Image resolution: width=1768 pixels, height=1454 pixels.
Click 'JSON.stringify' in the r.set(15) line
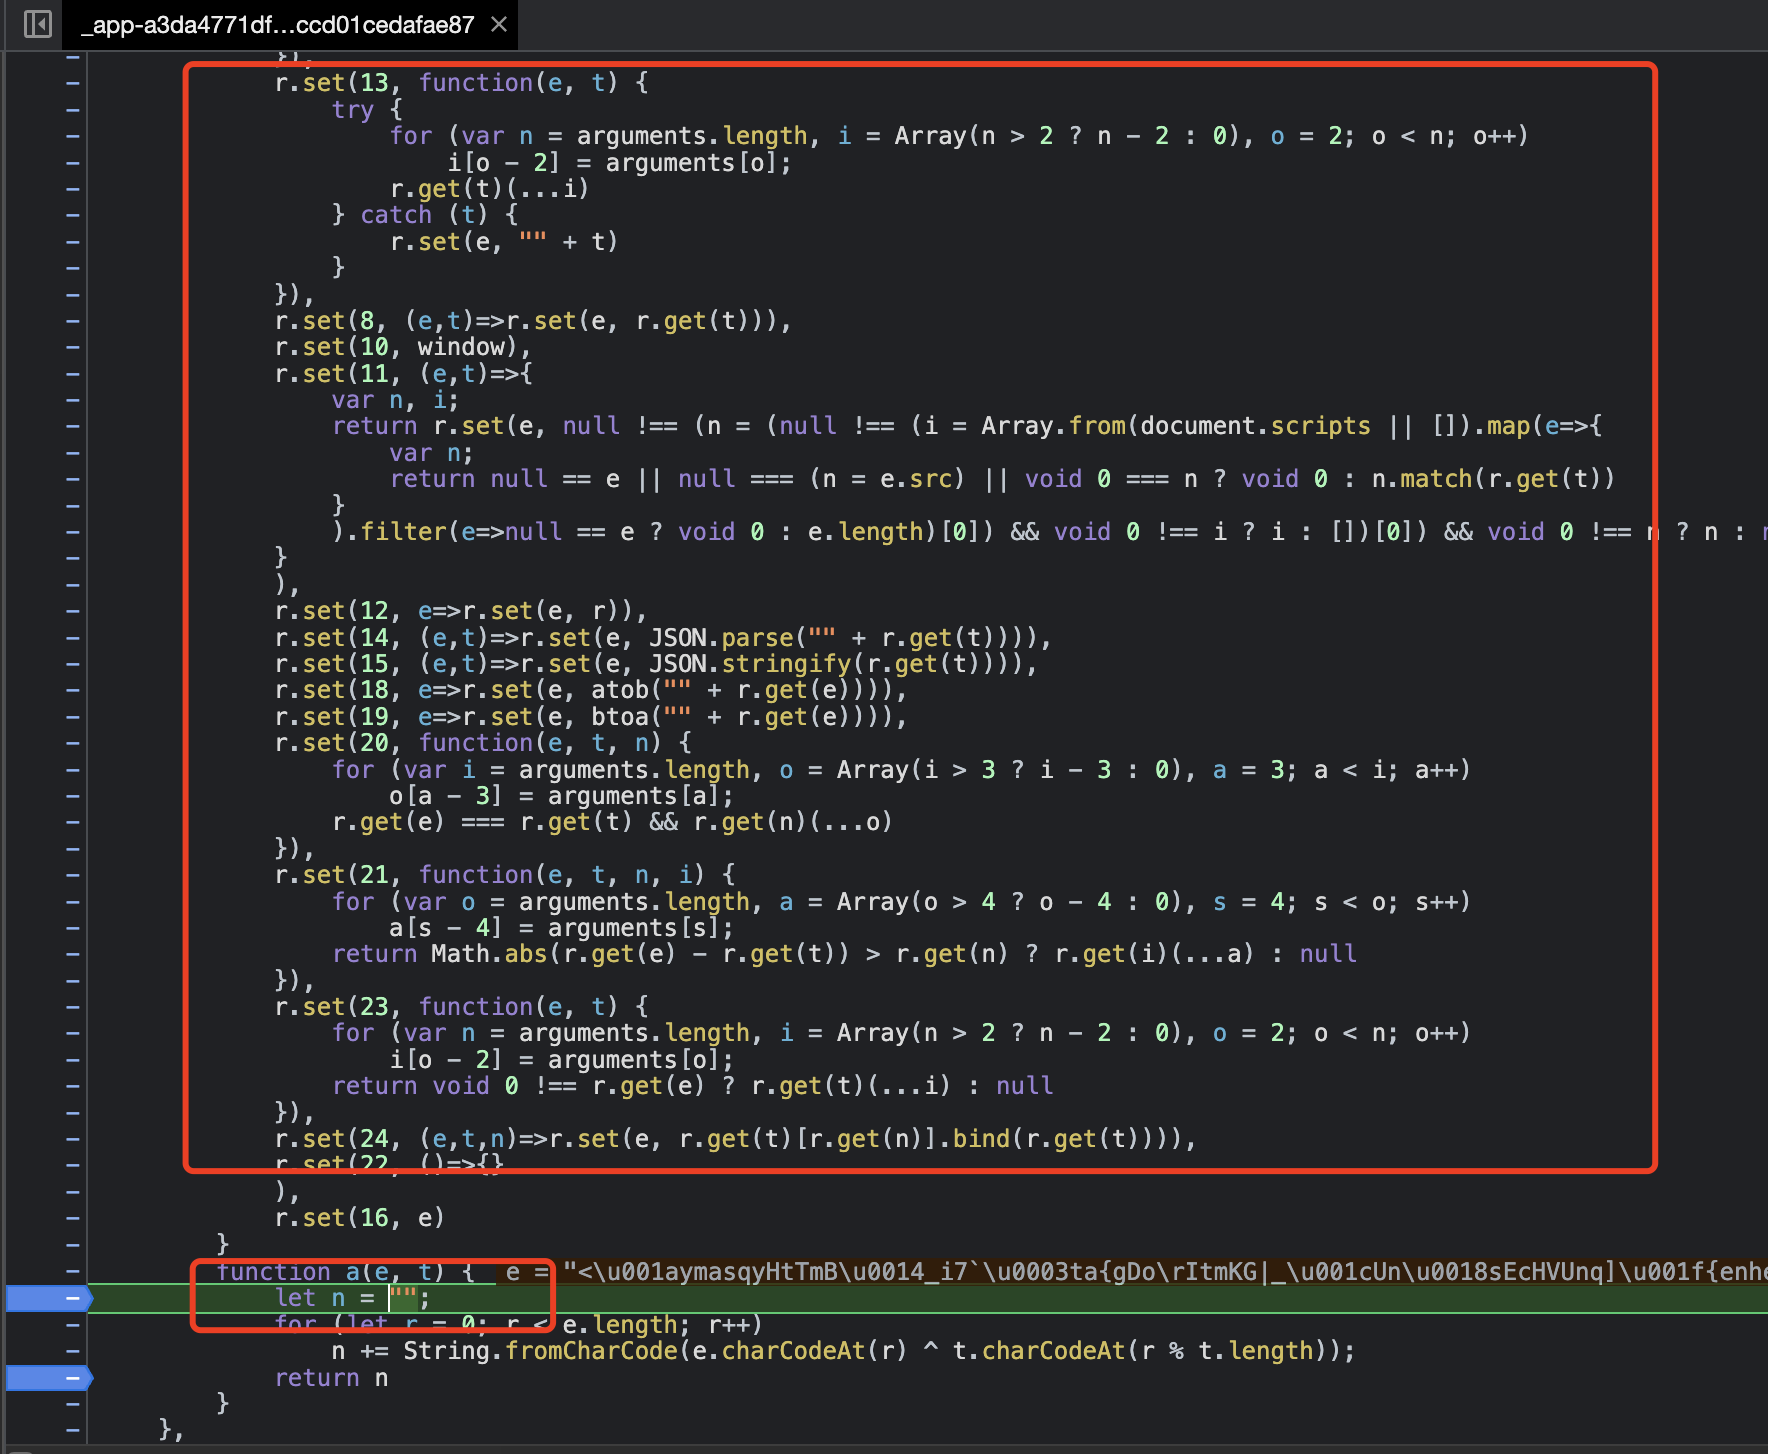[x=750, y=664]
